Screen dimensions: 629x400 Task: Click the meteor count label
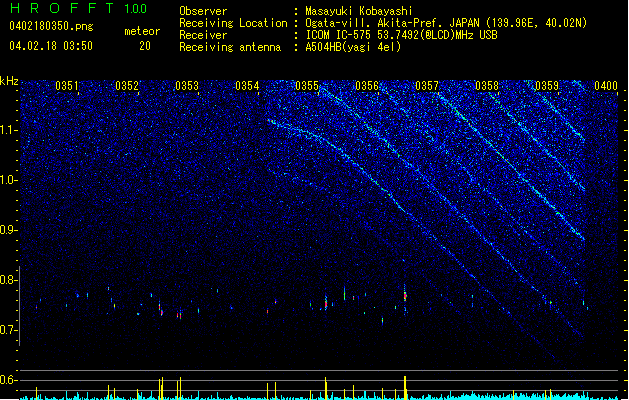(x=142, y=31)
